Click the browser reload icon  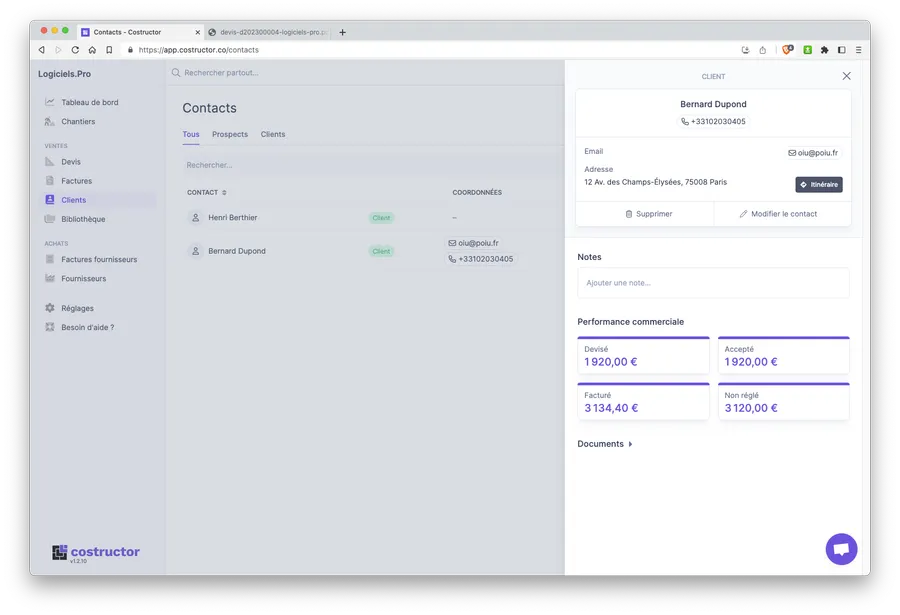click(75, 49)
